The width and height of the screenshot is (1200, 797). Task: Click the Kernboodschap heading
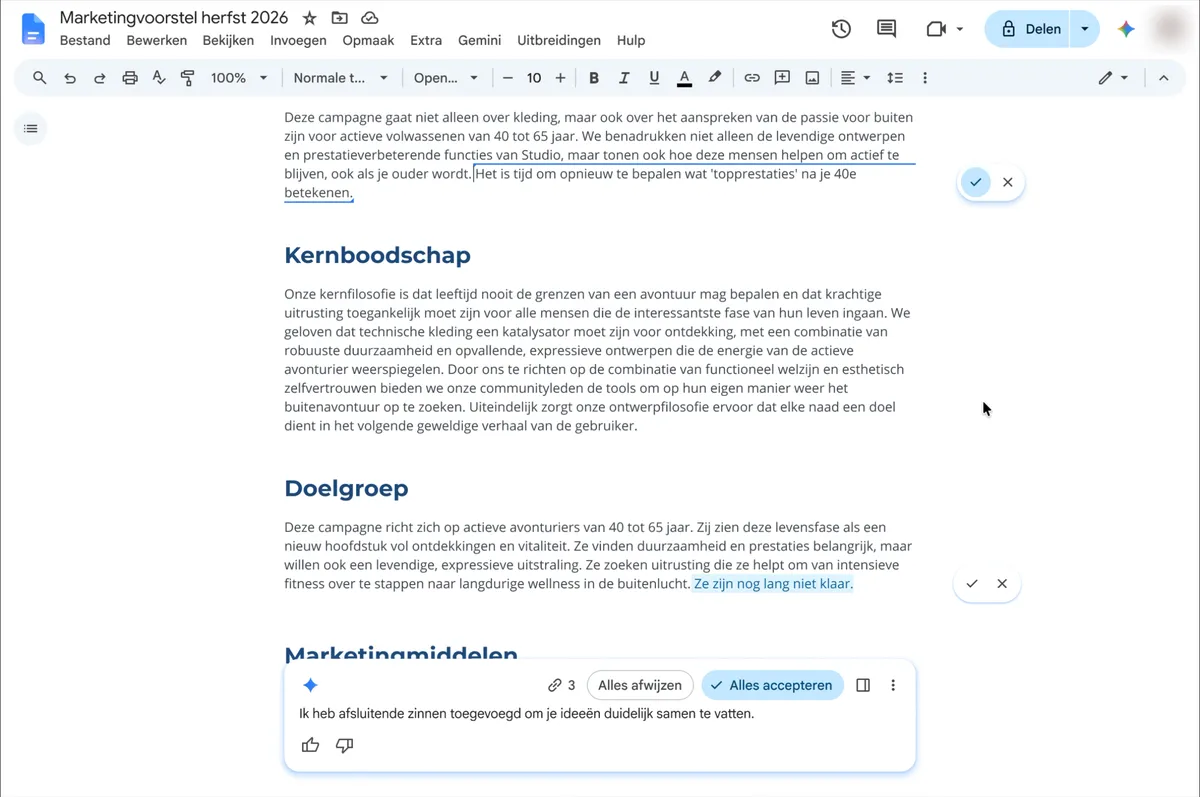[x=377, y=255]
